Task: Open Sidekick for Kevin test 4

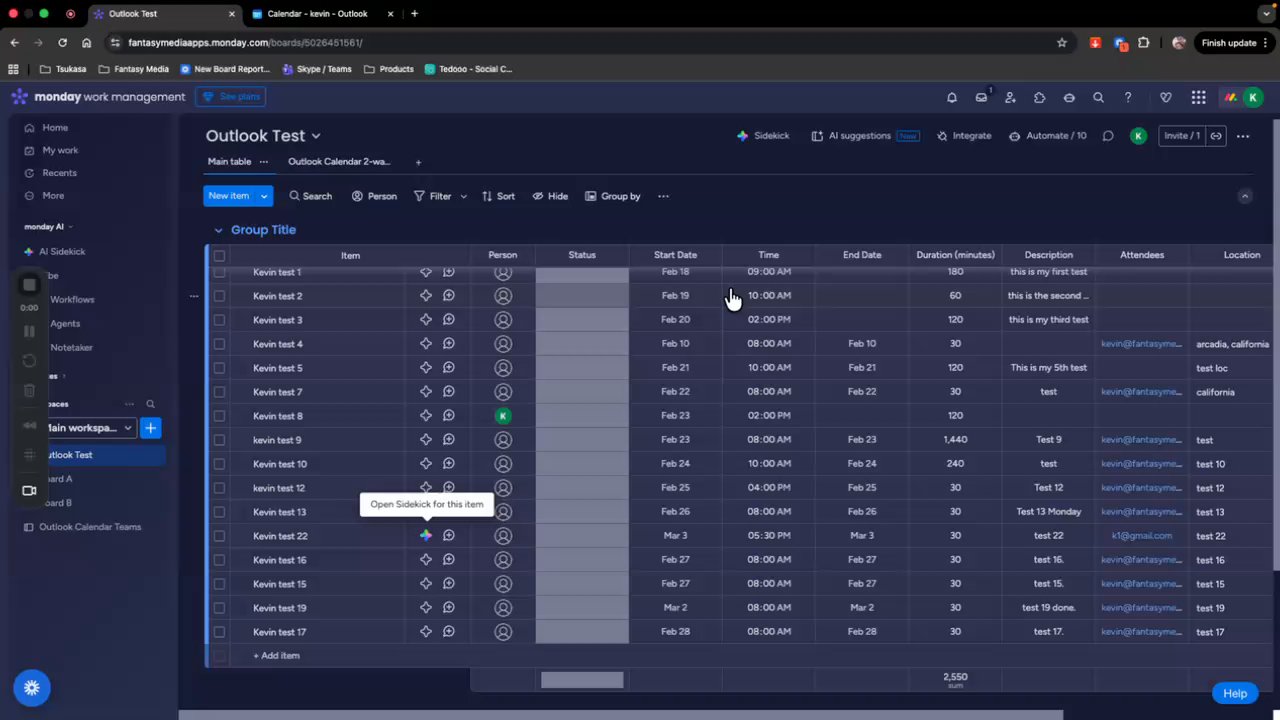Action: (426, 344)
